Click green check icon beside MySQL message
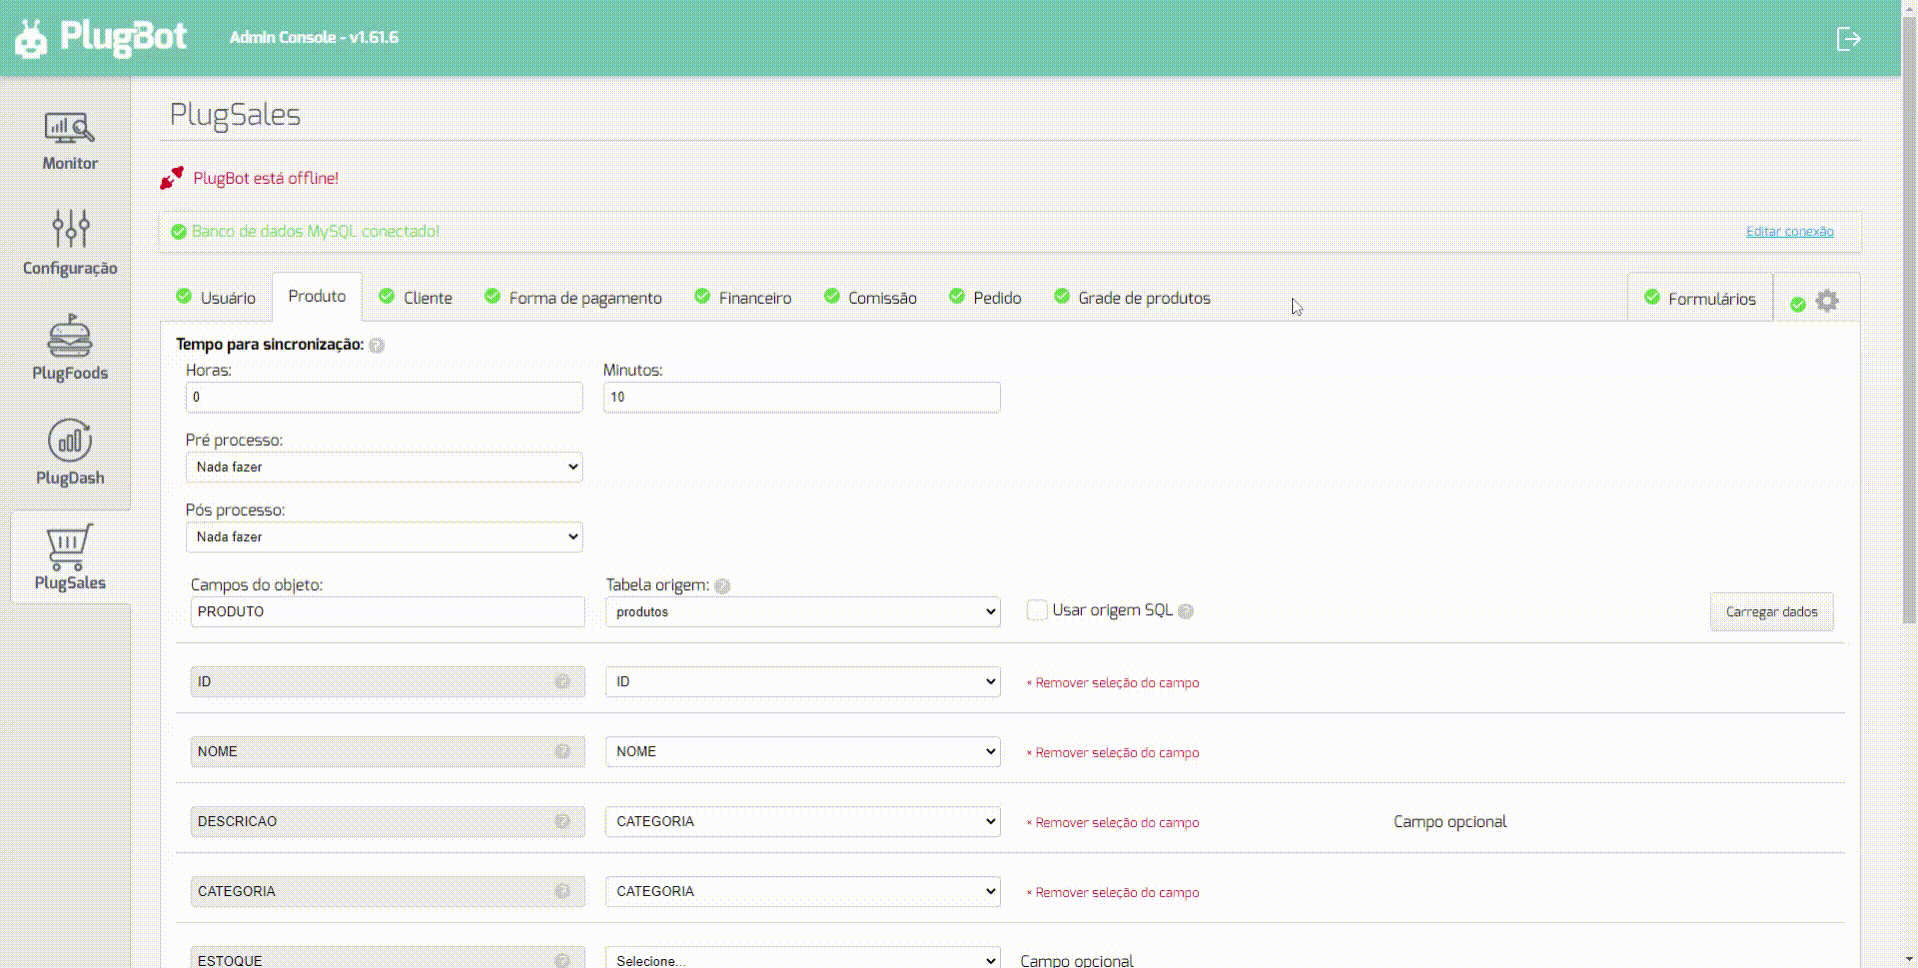 click(179, 232)
